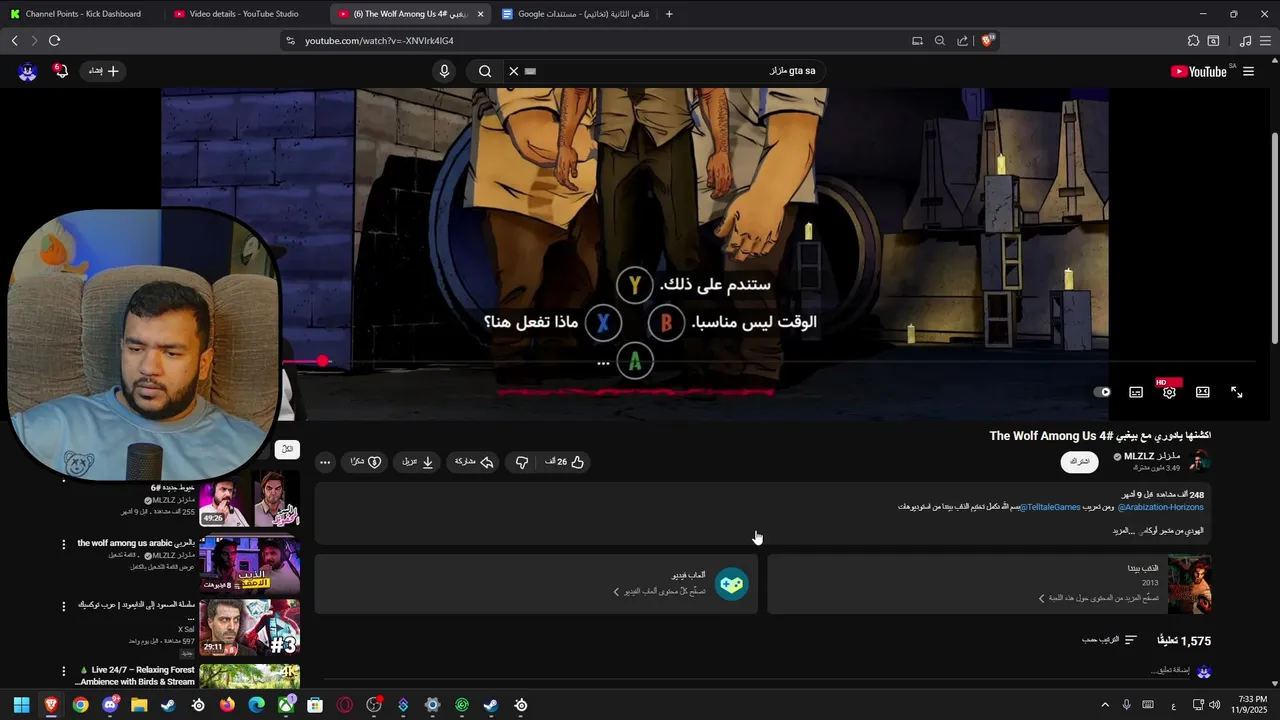Select the 'الكل' filter chip
1280x720 pixels.
click(287, 449)
